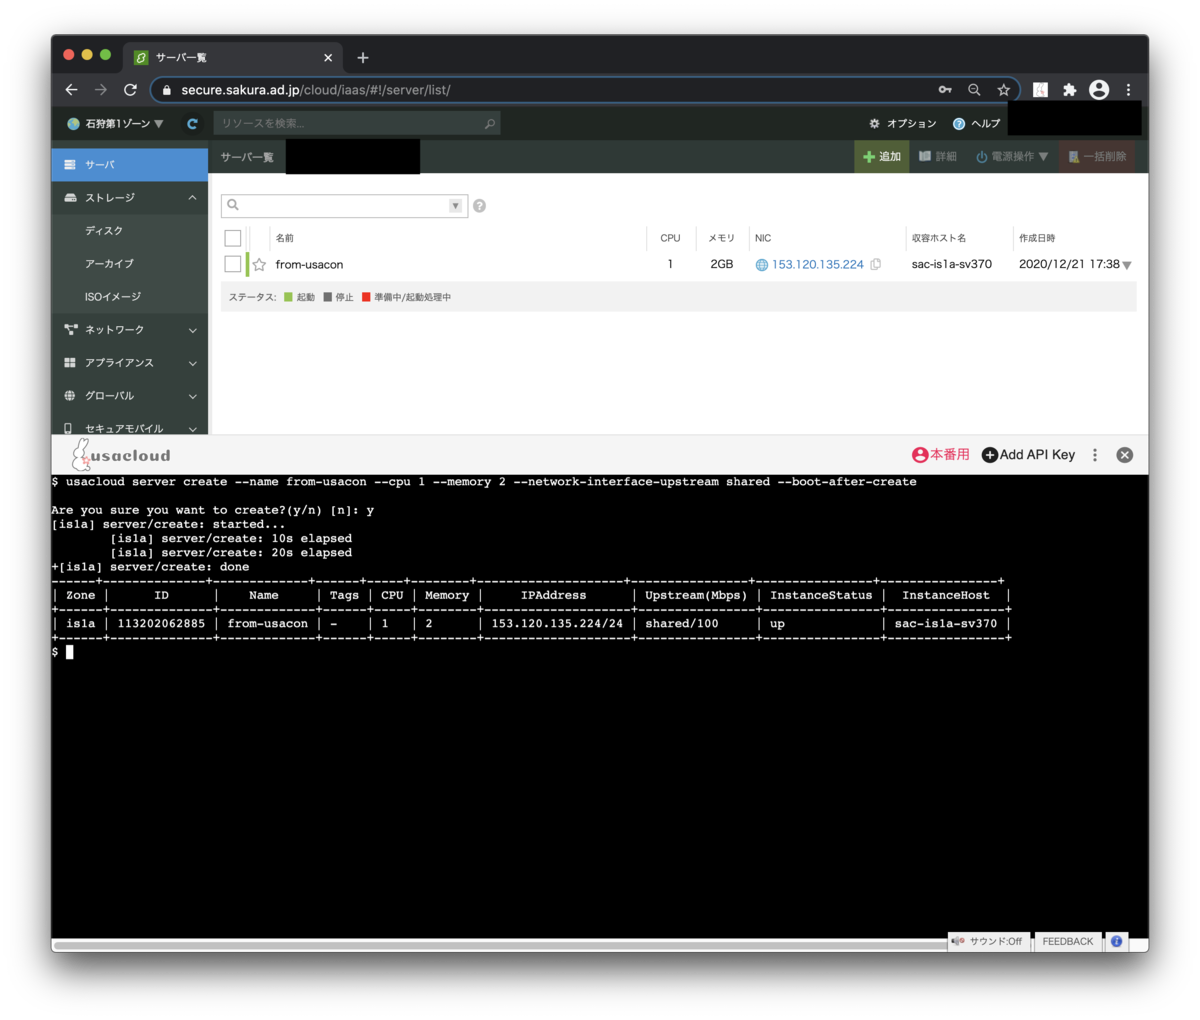
Task: Tick the checkbox for the from-usacon server
Action: click(233, 264)
